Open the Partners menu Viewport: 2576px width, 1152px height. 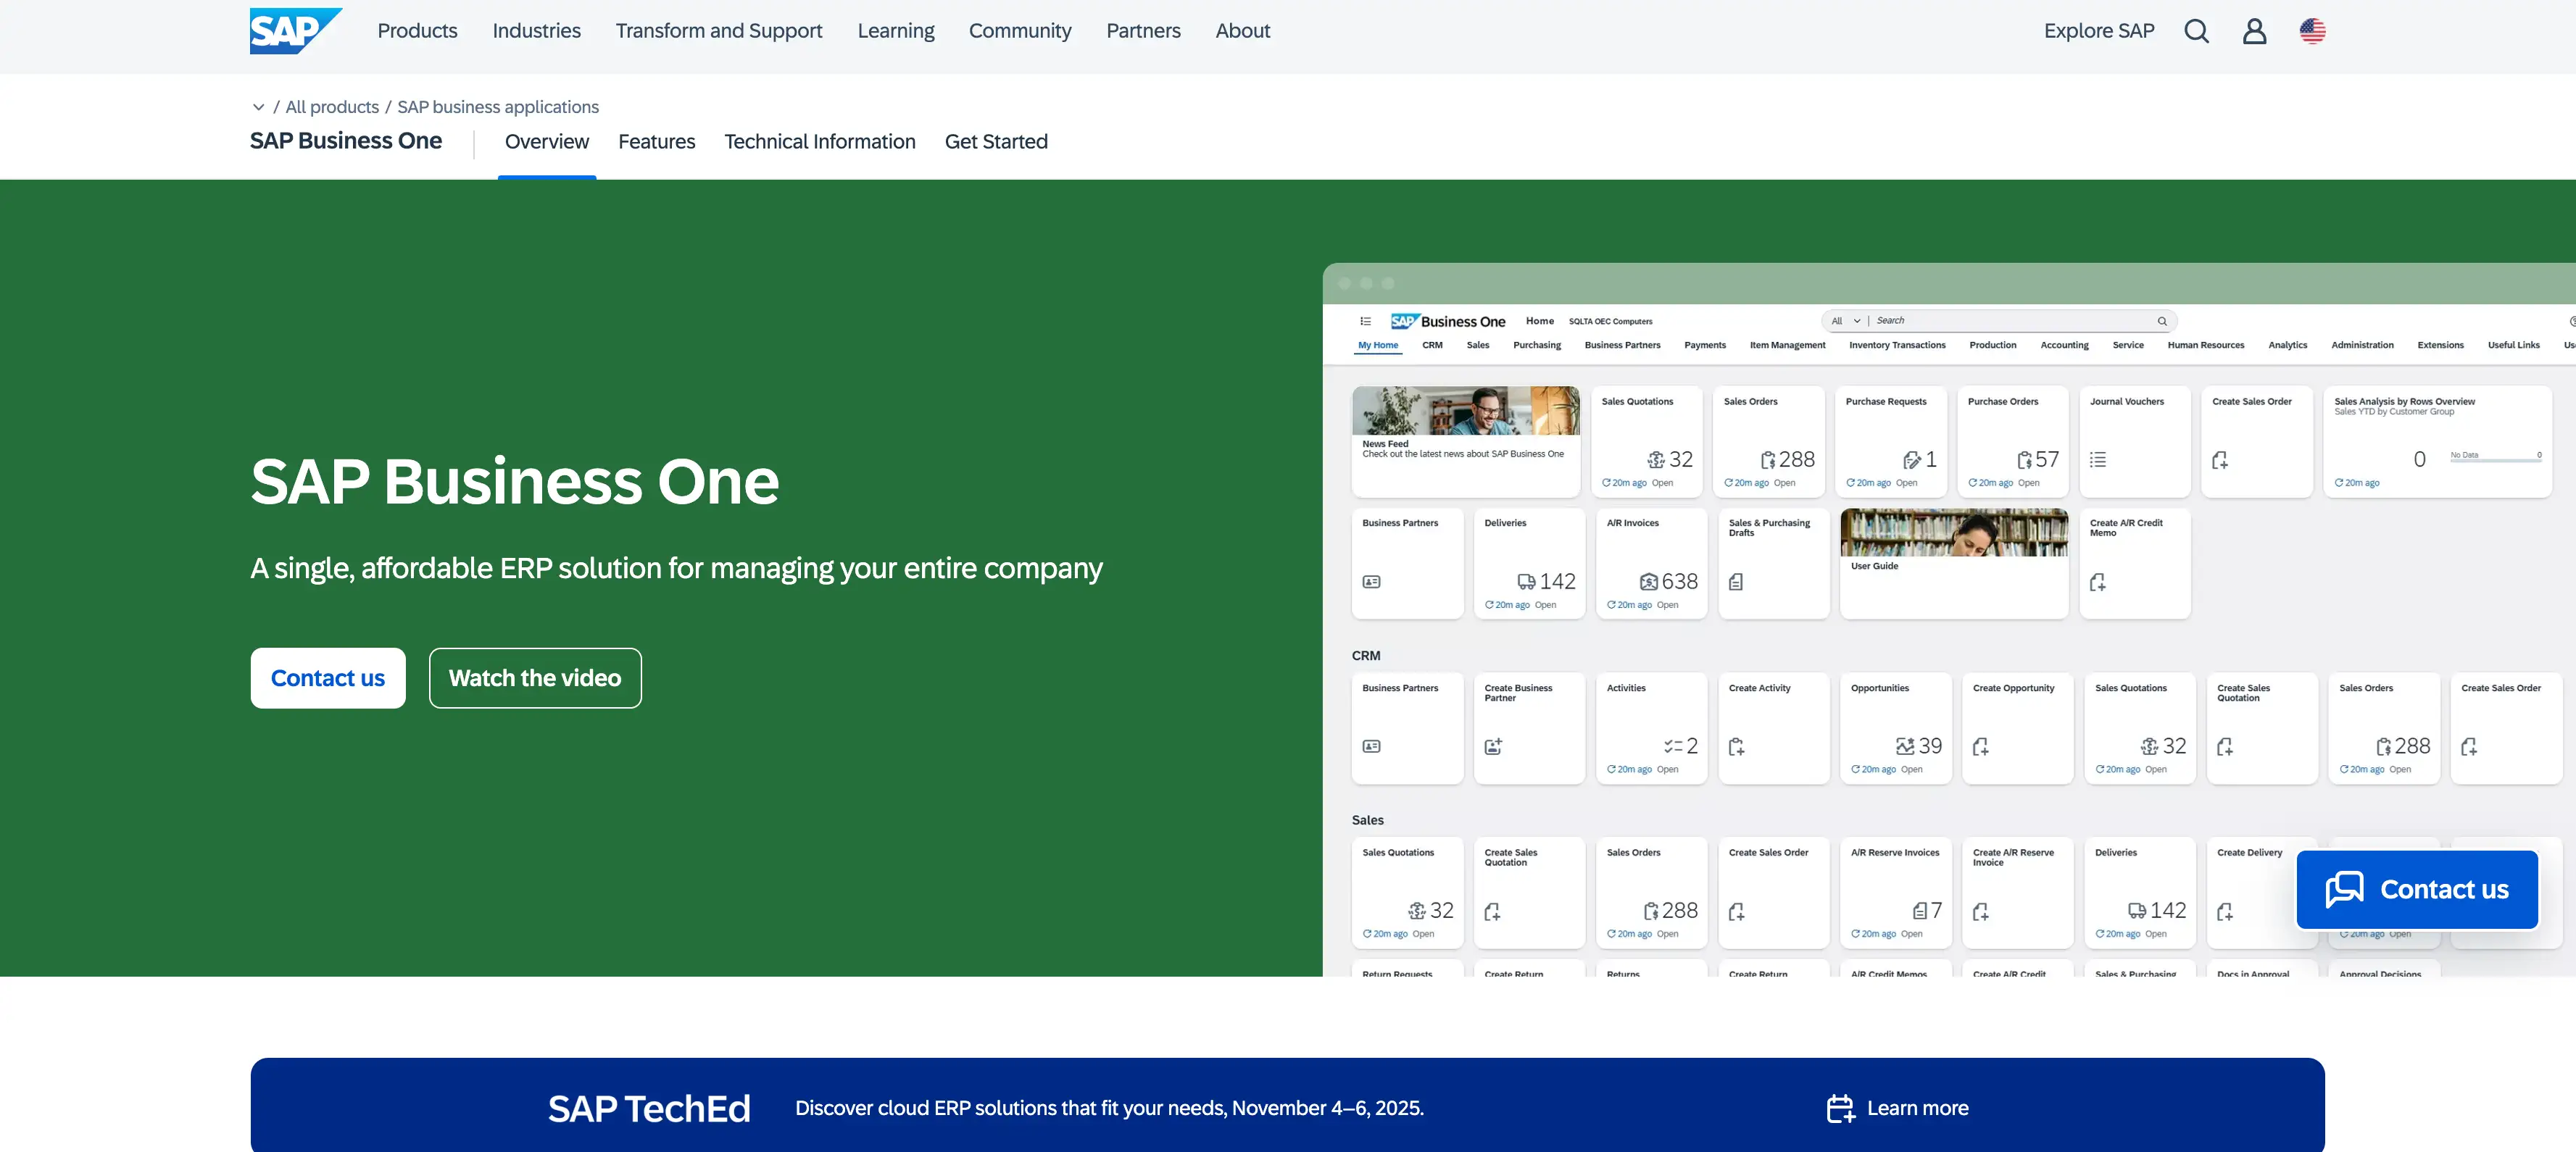pyautogui.click(x=1143, y=31)
